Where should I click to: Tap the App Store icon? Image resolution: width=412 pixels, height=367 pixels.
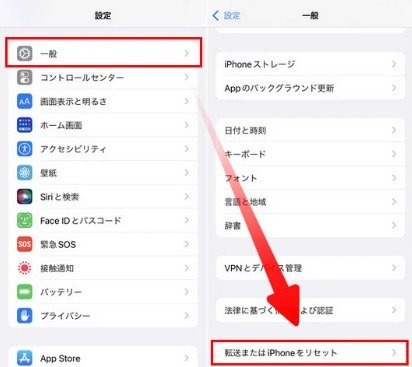click(x=25, y=358)
